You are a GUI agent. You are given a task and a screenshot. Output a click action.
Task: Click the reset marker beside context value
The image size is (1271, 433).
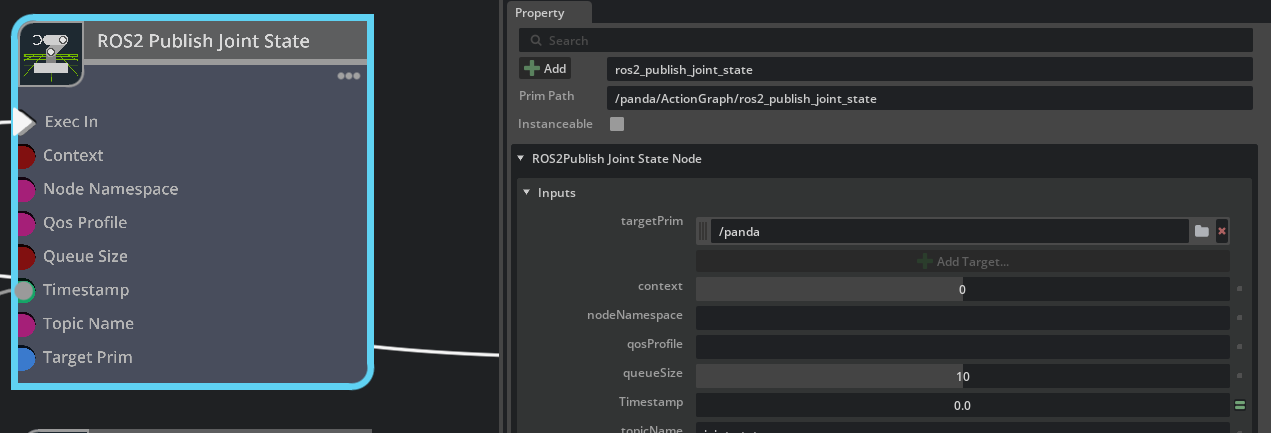click(x=1240, y=289)
